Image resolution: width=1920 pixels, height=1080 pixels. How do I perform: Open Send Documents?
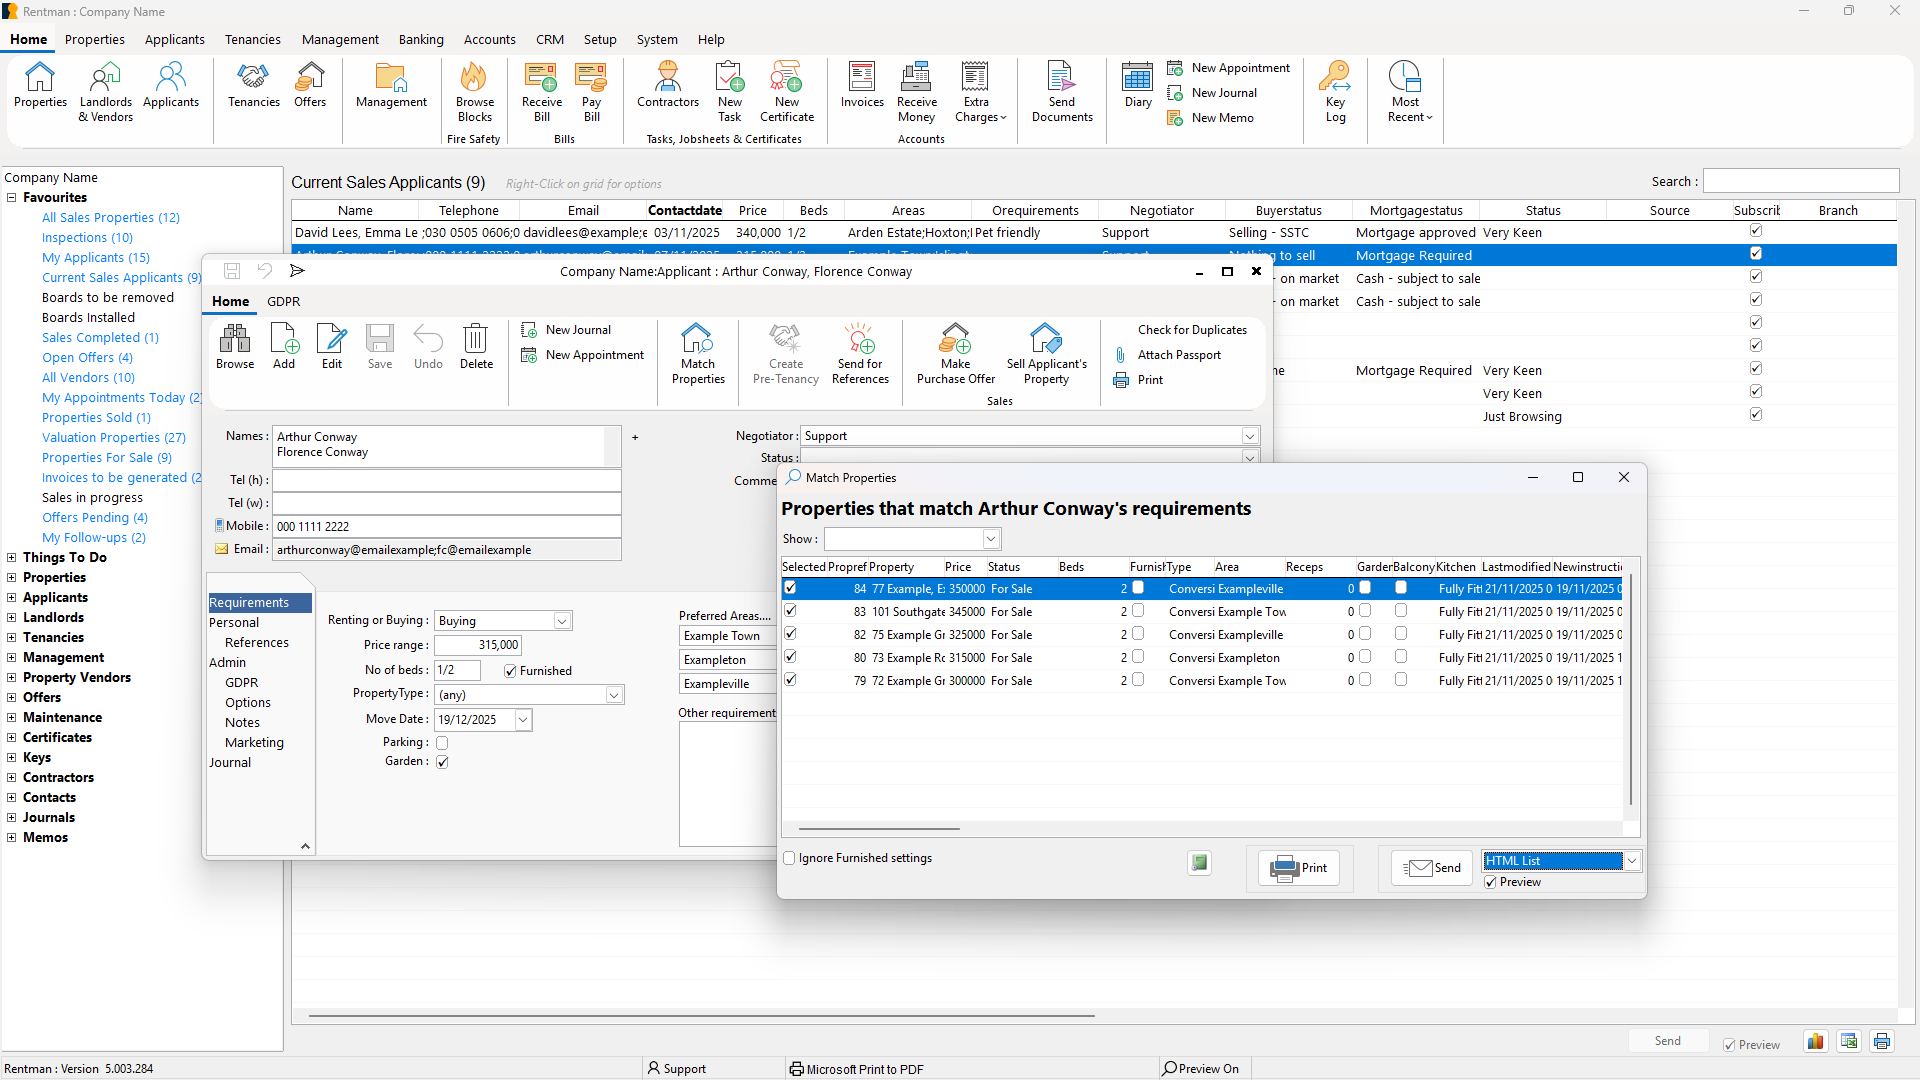1062,90
